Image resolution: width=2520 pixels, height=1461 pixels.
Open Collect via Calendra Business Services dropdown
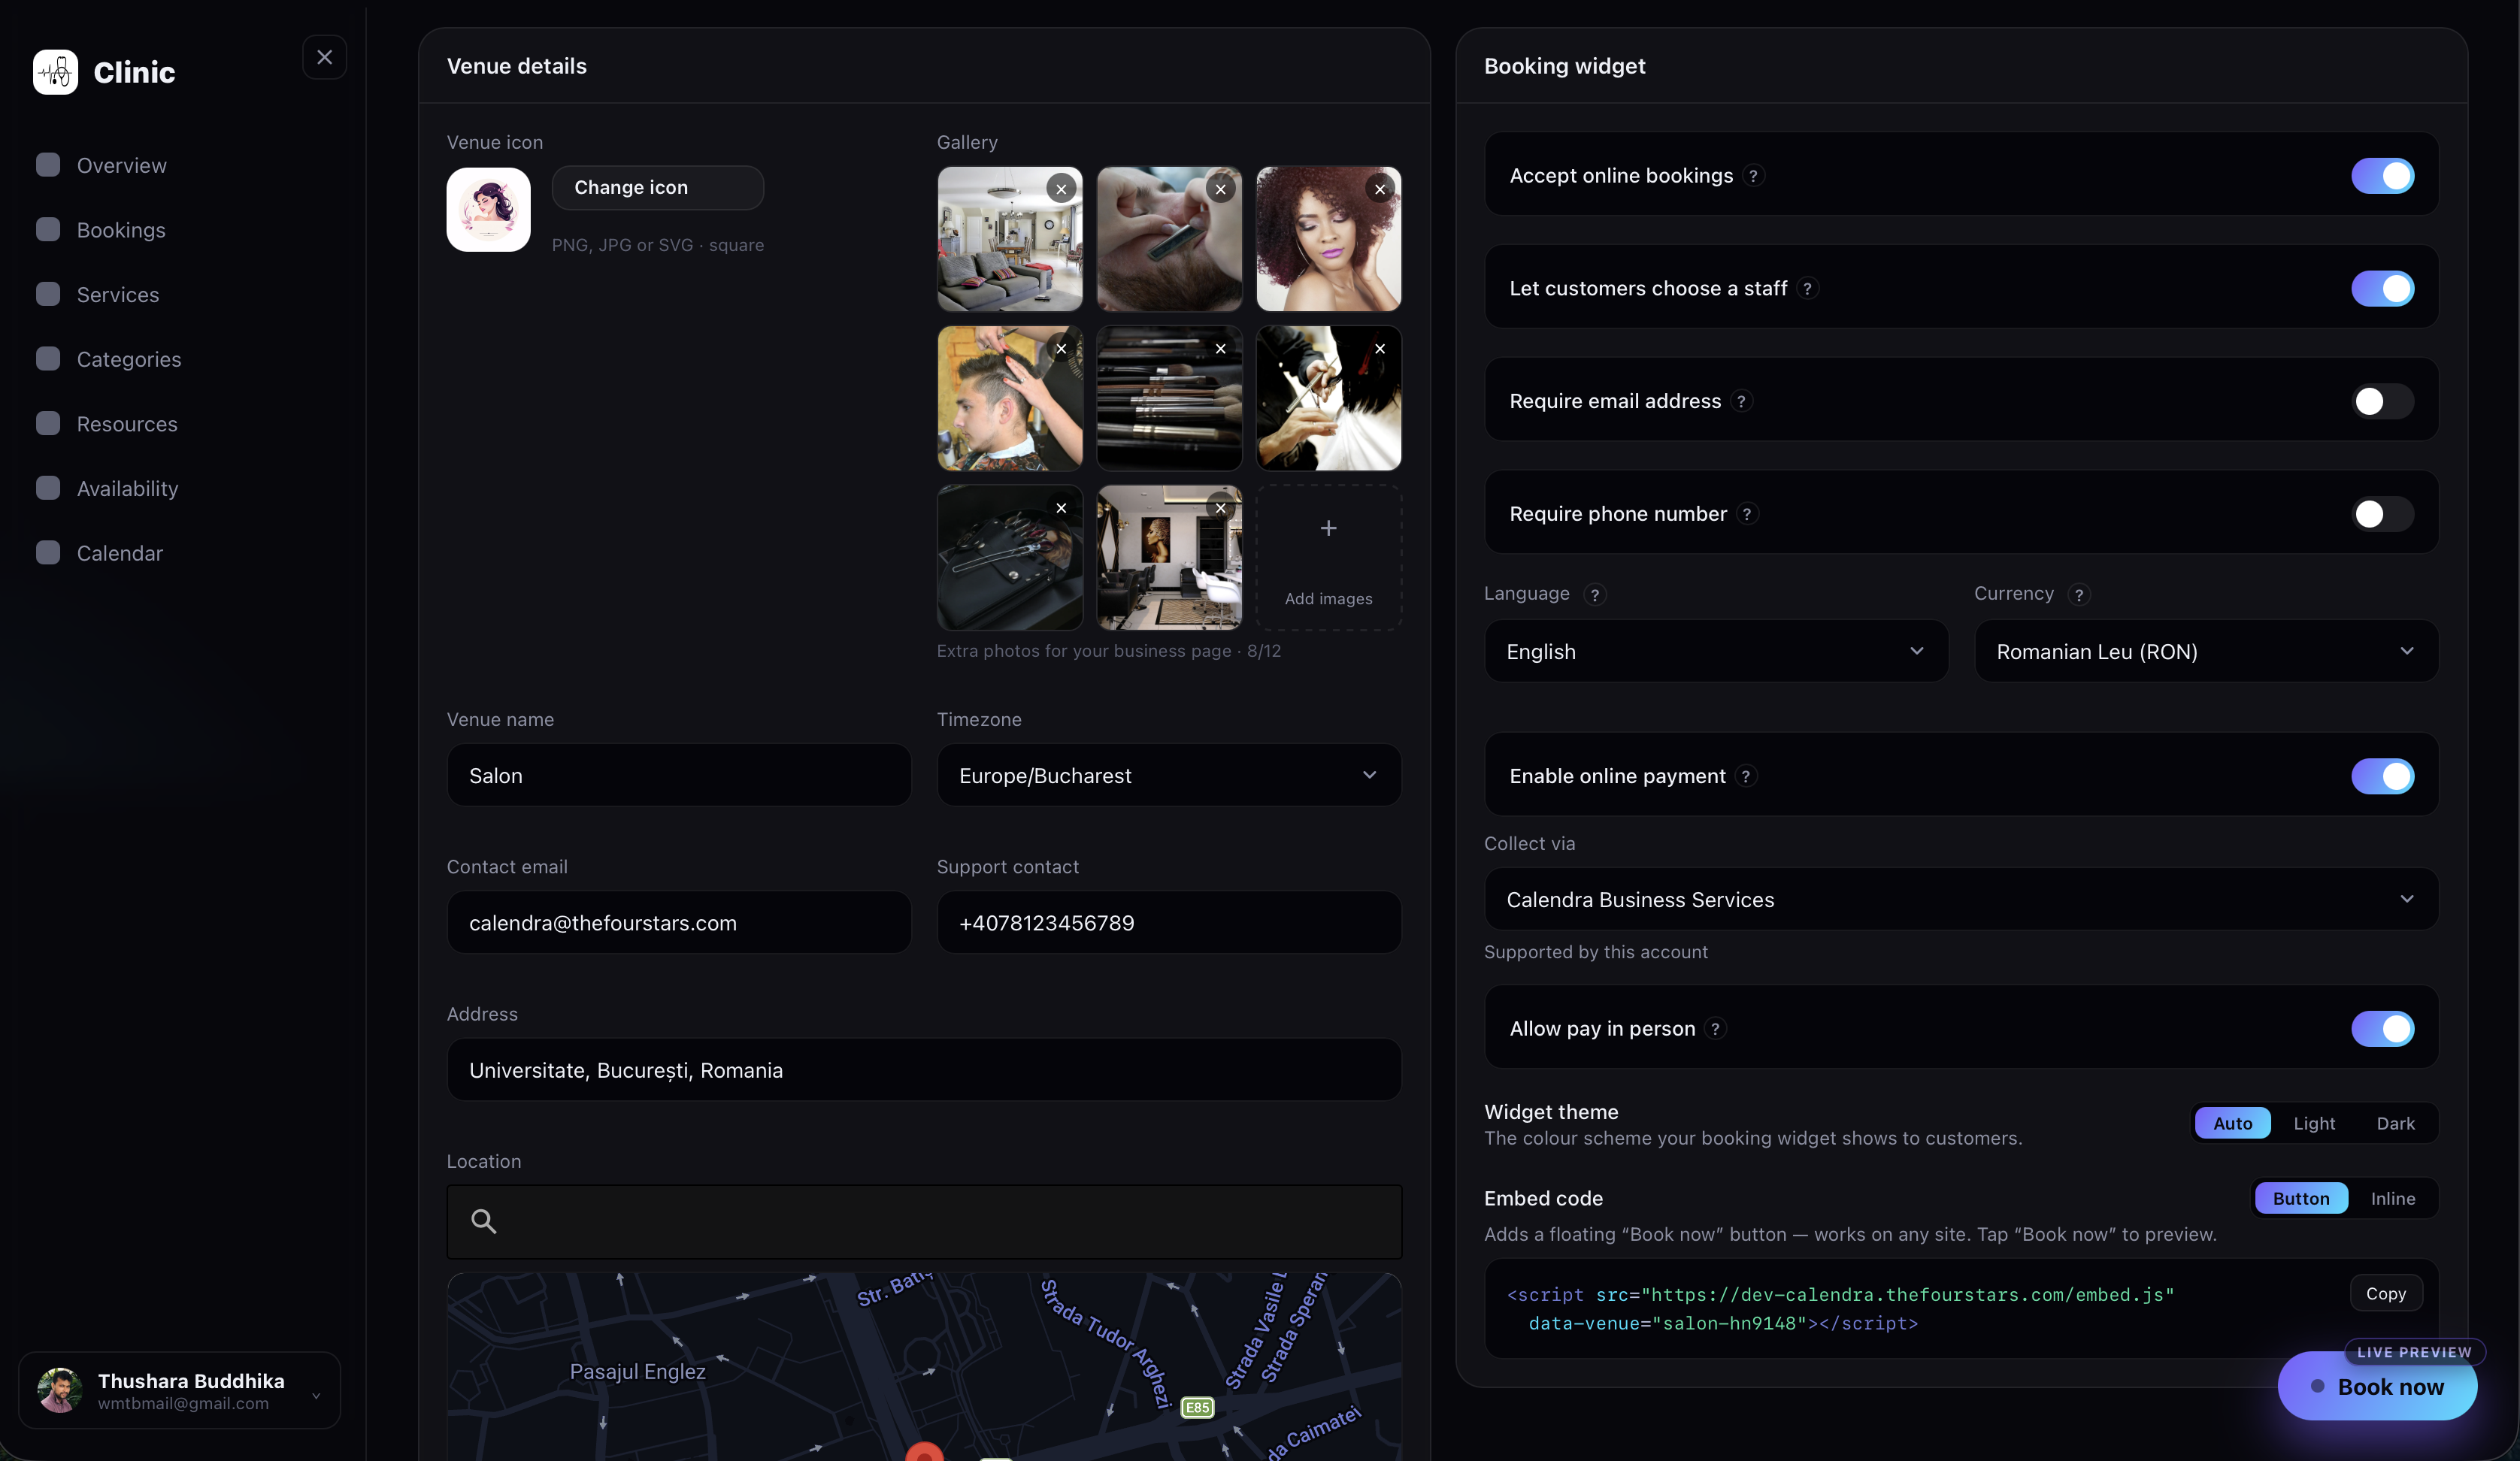[1961, 899]
